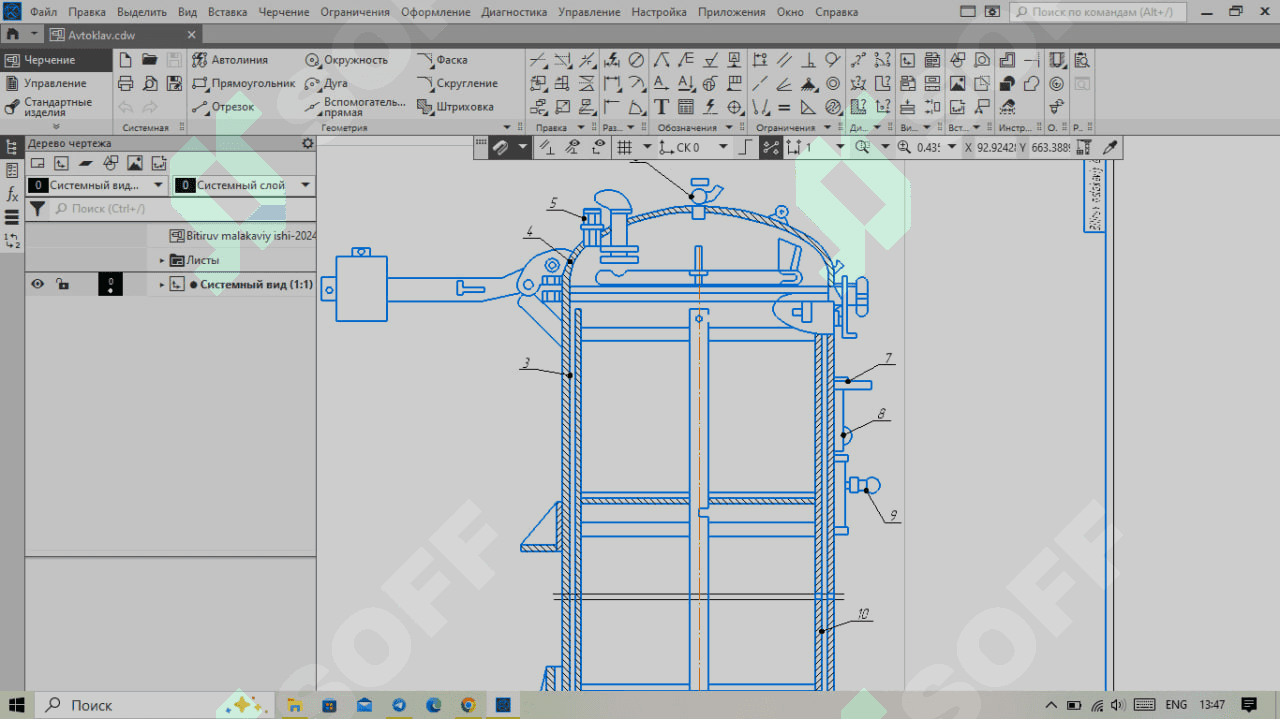1280x719 pixels.
Task: Open grid options dropdown arrow
Action: click(x=645, y=147)
